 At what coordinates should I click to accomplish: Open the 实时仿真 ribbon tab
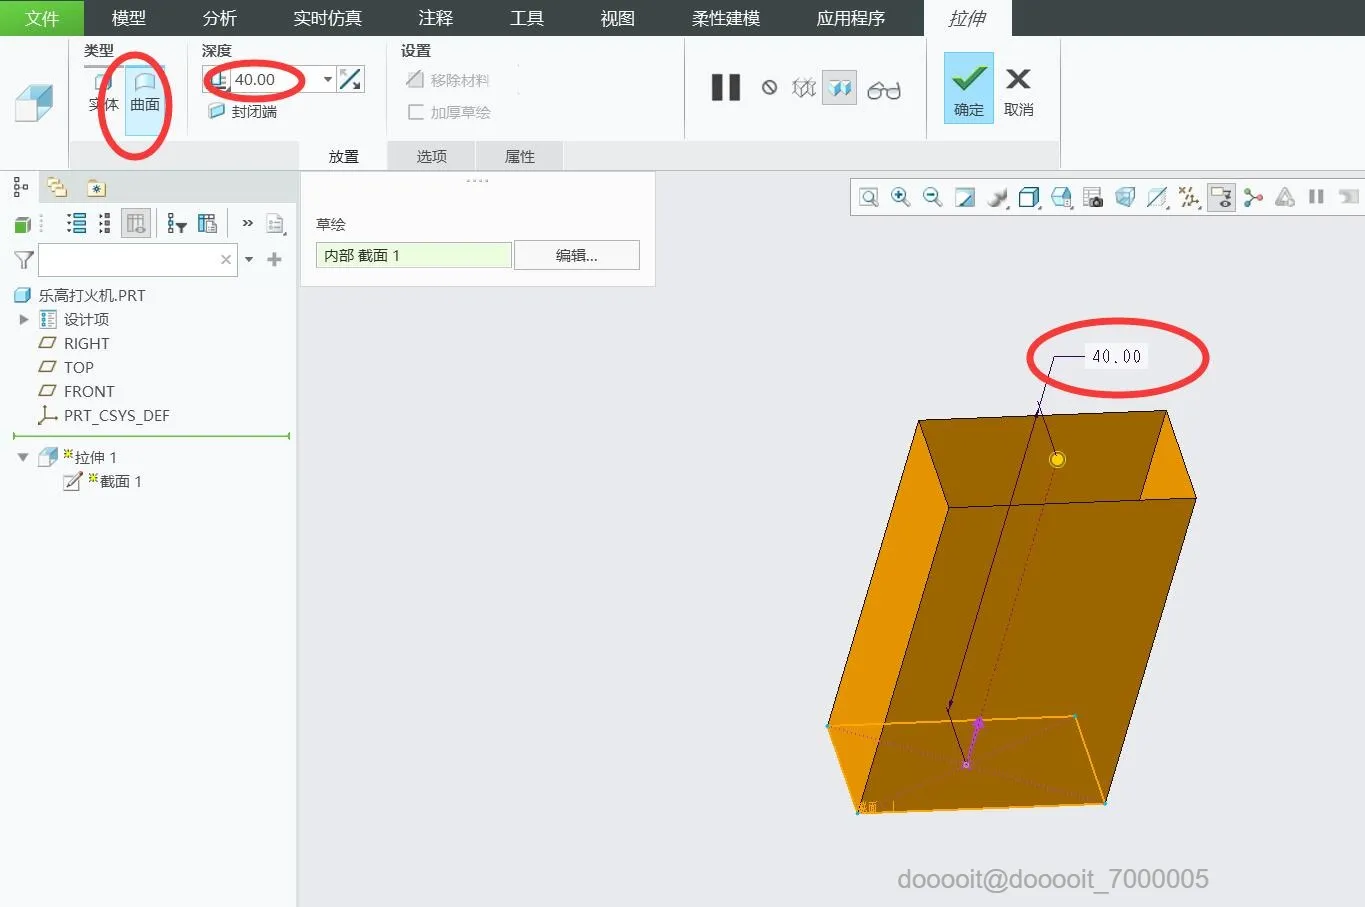point(328,18)
